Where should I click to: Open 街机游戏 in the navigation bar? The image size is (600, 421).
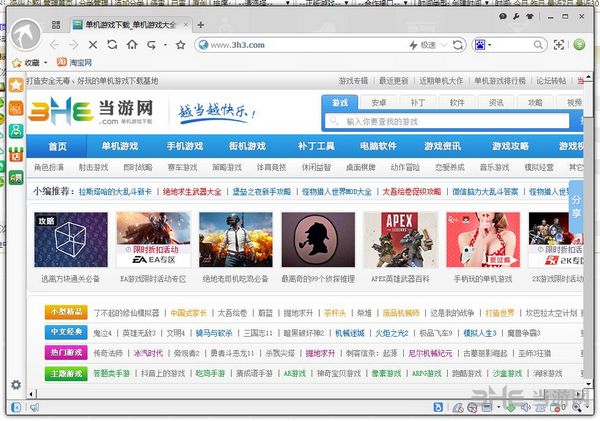pyautogui.click(x=247, y=146)
